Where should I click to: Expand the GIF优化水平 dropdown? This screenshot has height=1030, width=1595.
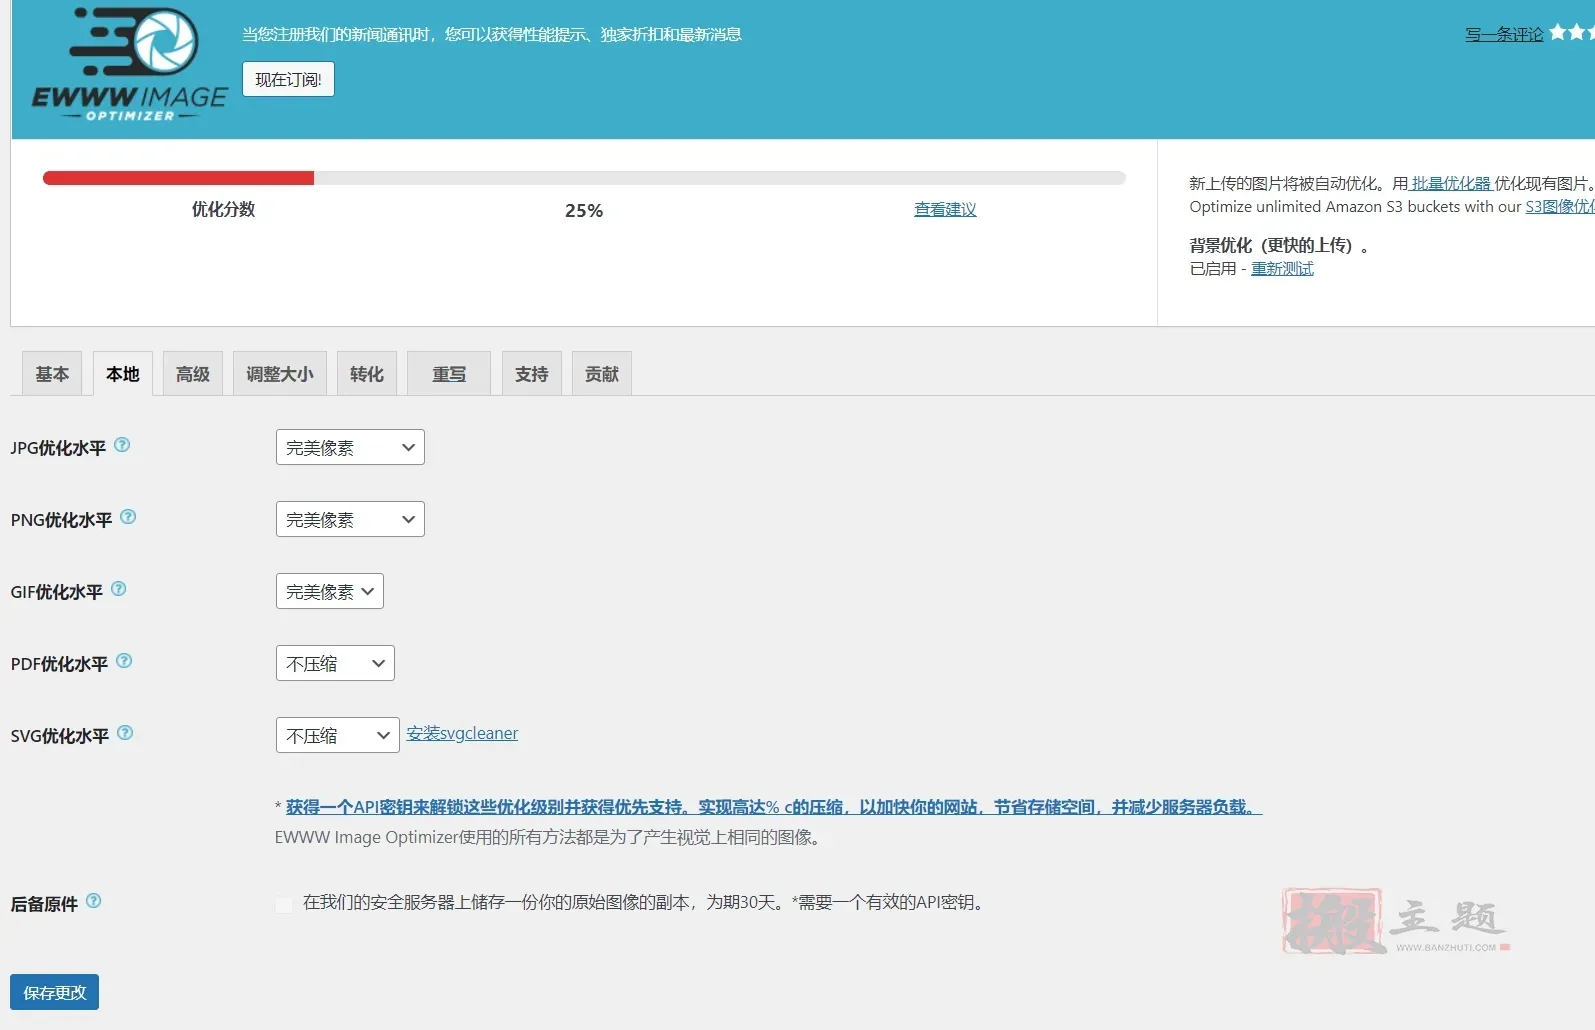tap(329, 592)
